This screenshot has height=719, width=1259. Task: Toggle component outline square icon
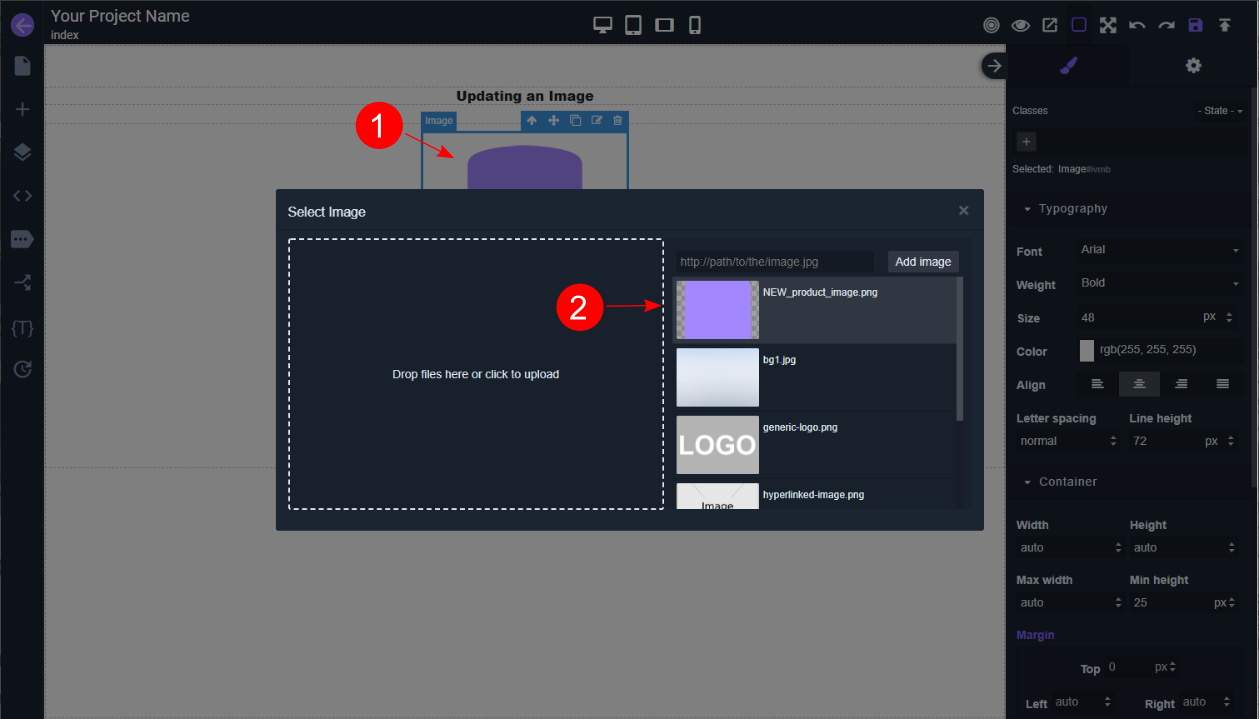click(x=1079, y=25)
